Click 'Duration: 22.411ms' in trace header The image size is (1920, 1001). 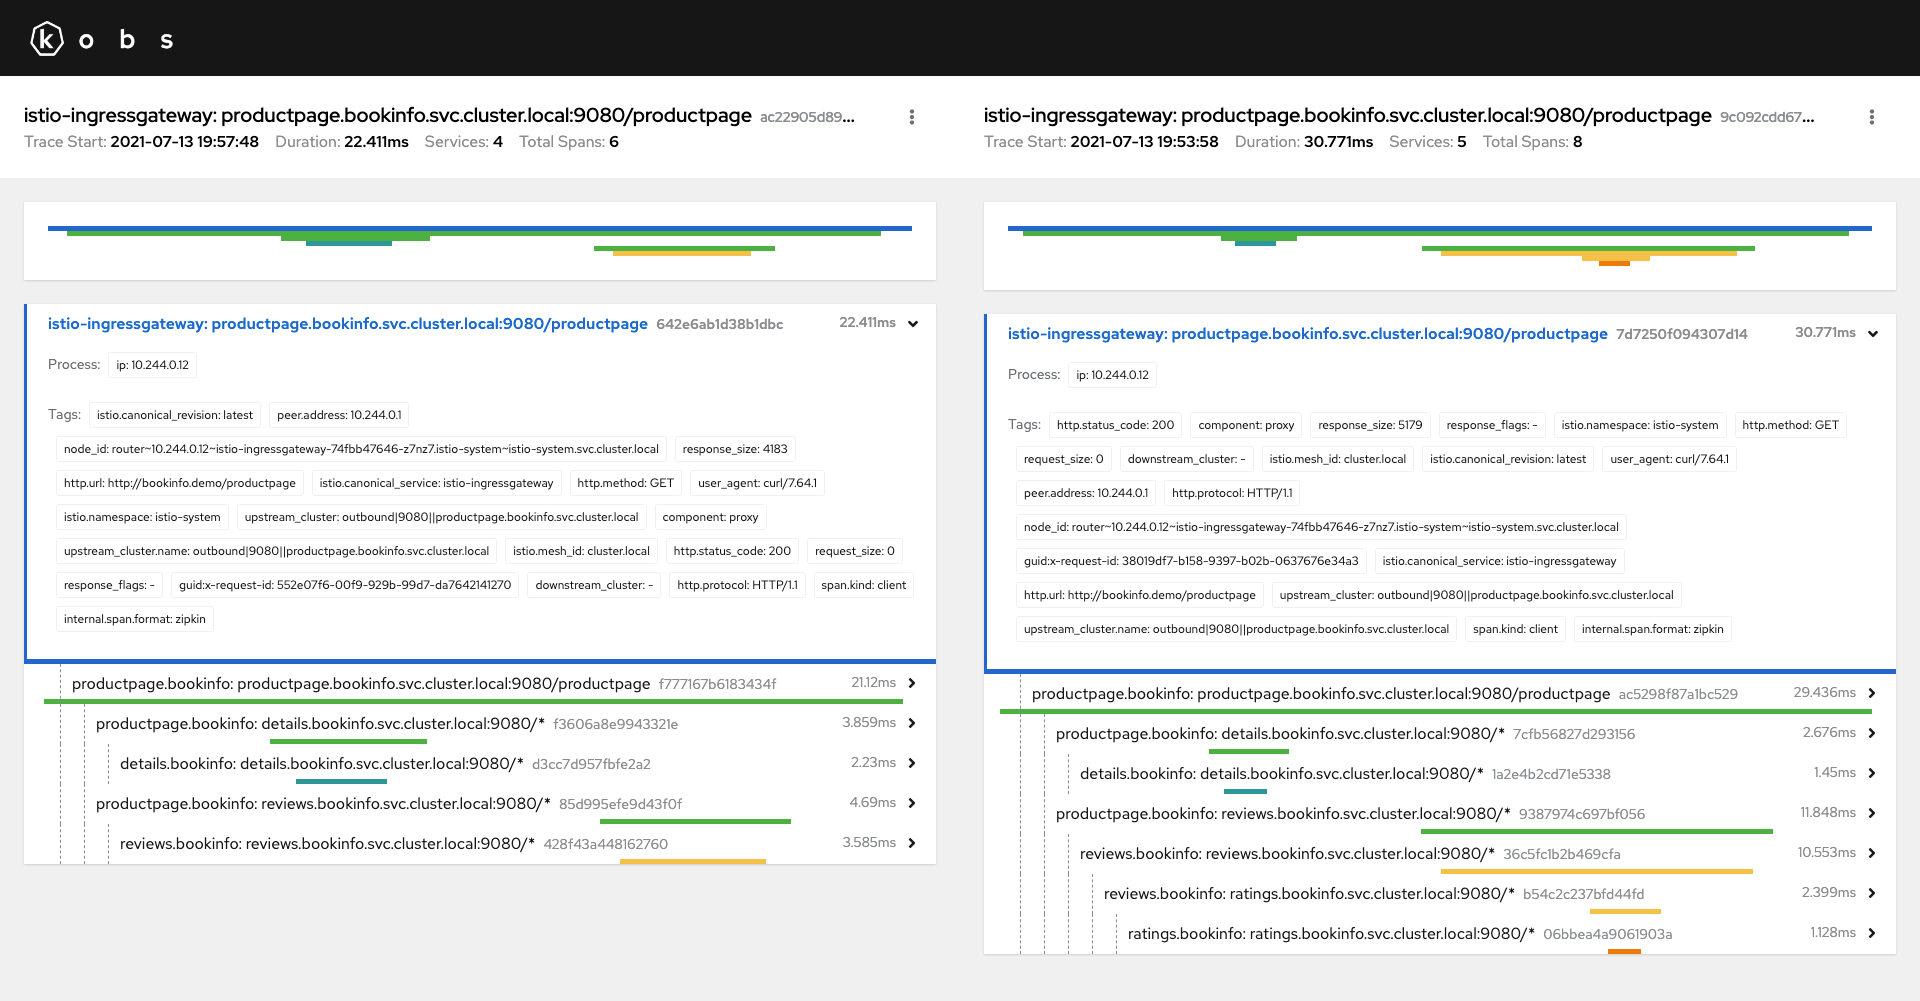click(342, 142)
